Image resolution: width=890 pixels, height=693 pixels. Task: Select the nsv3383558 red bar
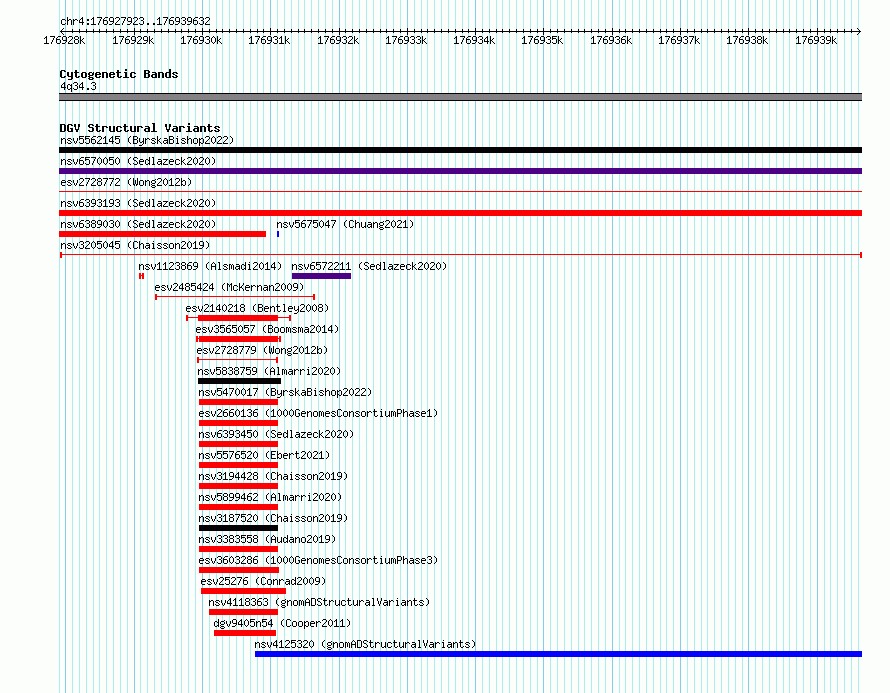coord(238,549)
